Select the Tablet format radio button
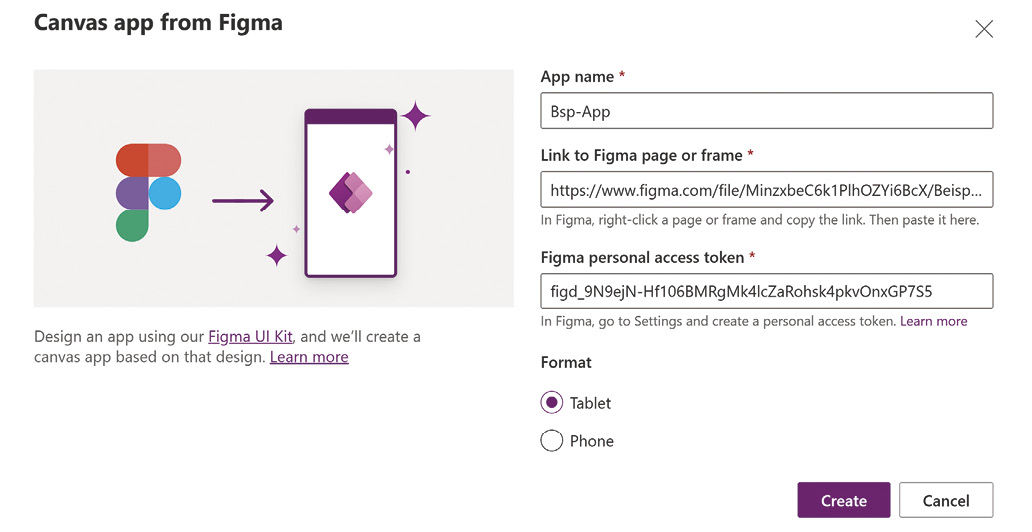The width and height of the screenshot is (1032, 532). coord(552,402)
